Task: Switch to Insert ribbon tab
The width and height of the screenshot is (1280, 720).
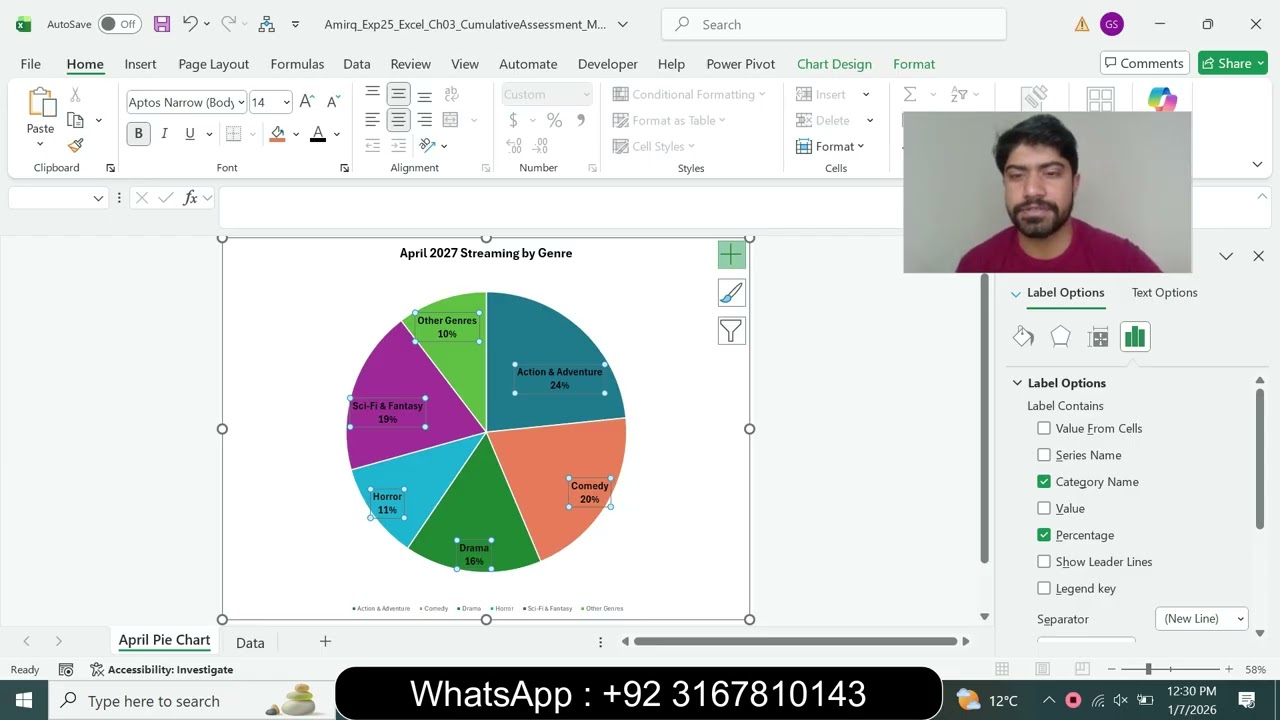Action: click(x=140, y=64)
